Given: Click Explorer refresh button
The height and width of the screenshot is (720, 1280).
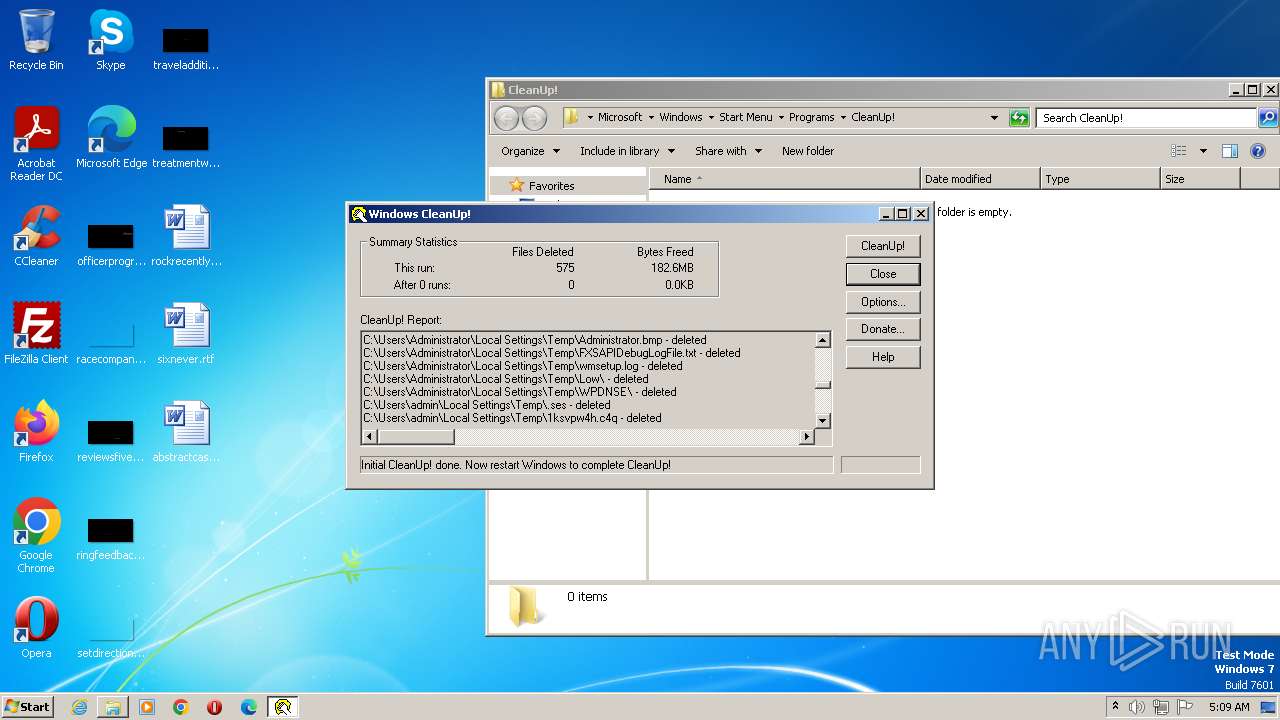Looking at the screenshot, I should 1019,118.
